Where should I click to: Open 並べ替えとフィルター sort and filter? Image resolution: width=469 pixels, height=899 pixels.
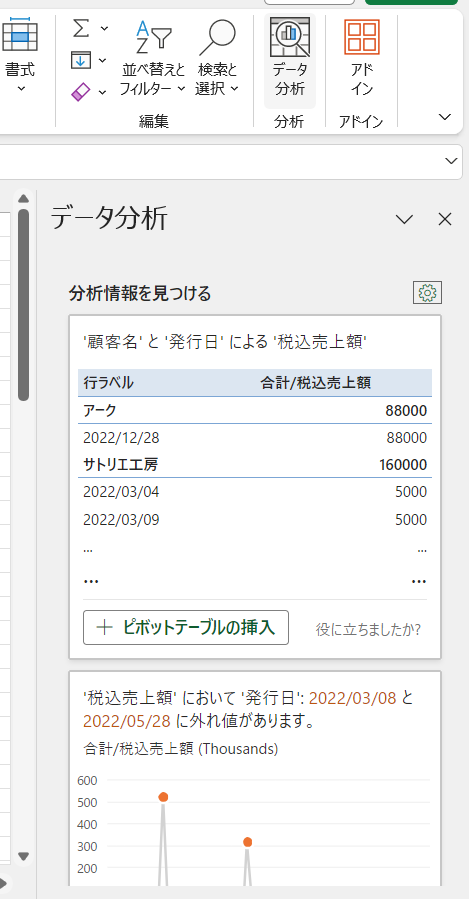pos(153,57)
